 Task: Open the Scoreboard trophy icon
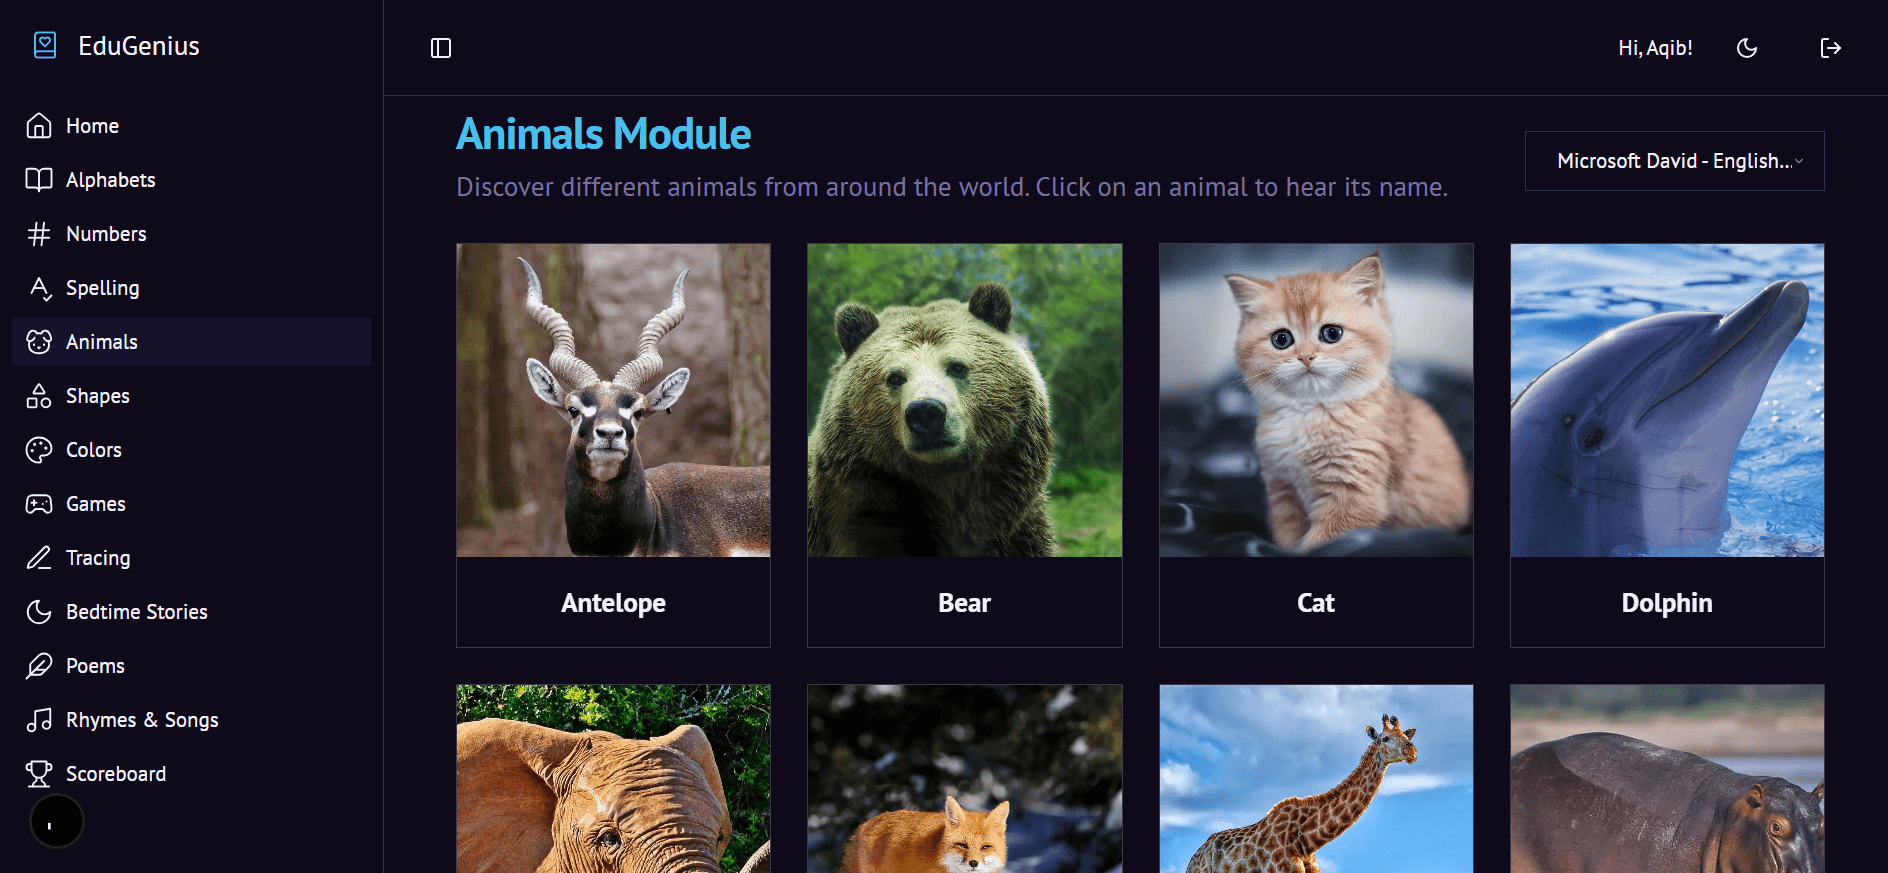point(39,774)
